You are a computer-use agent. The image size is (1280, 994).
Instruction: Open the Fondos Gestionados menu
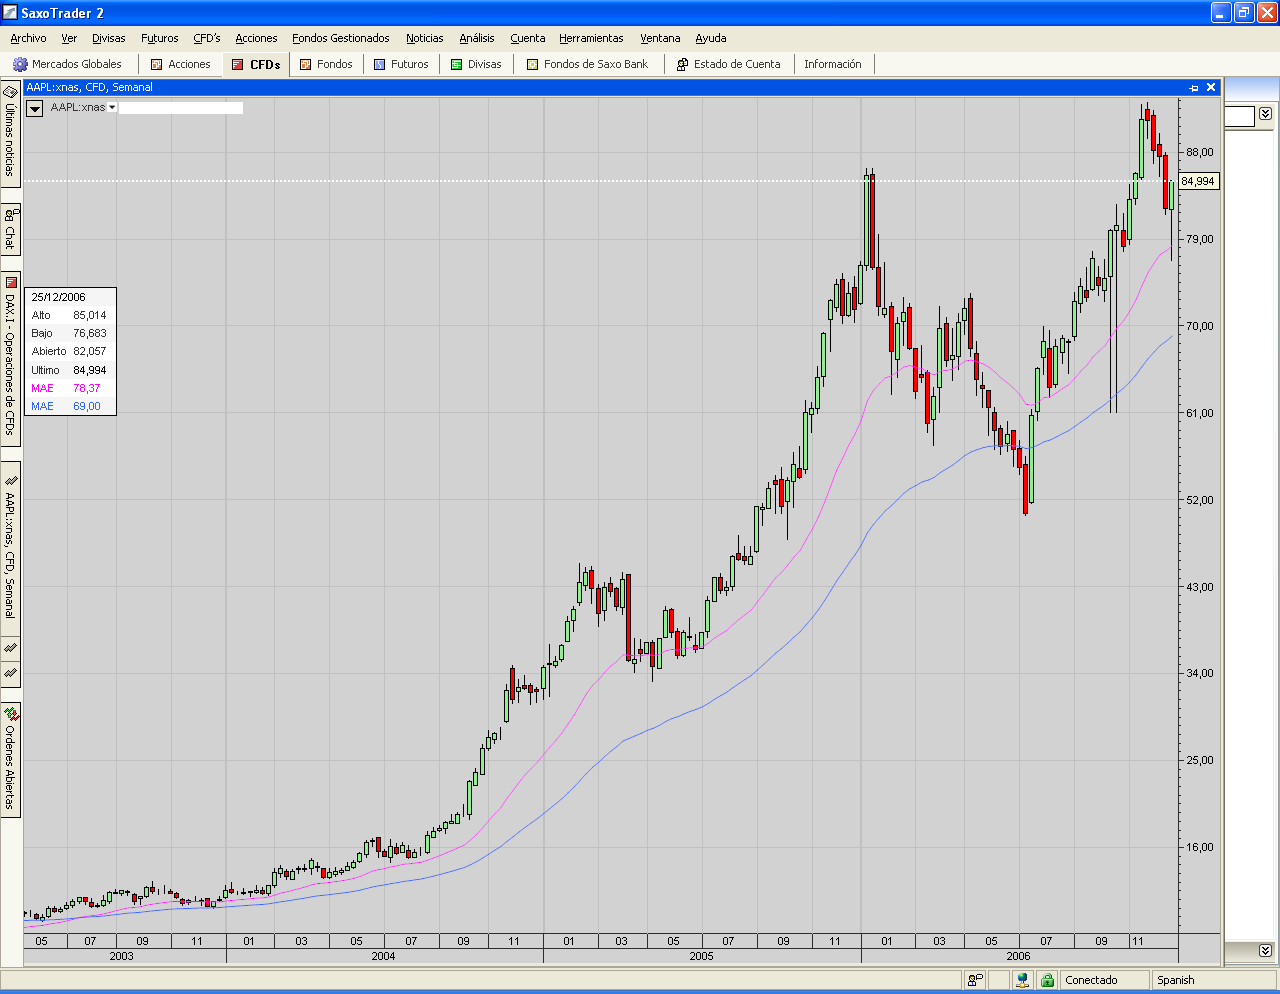tap(341, 38)
